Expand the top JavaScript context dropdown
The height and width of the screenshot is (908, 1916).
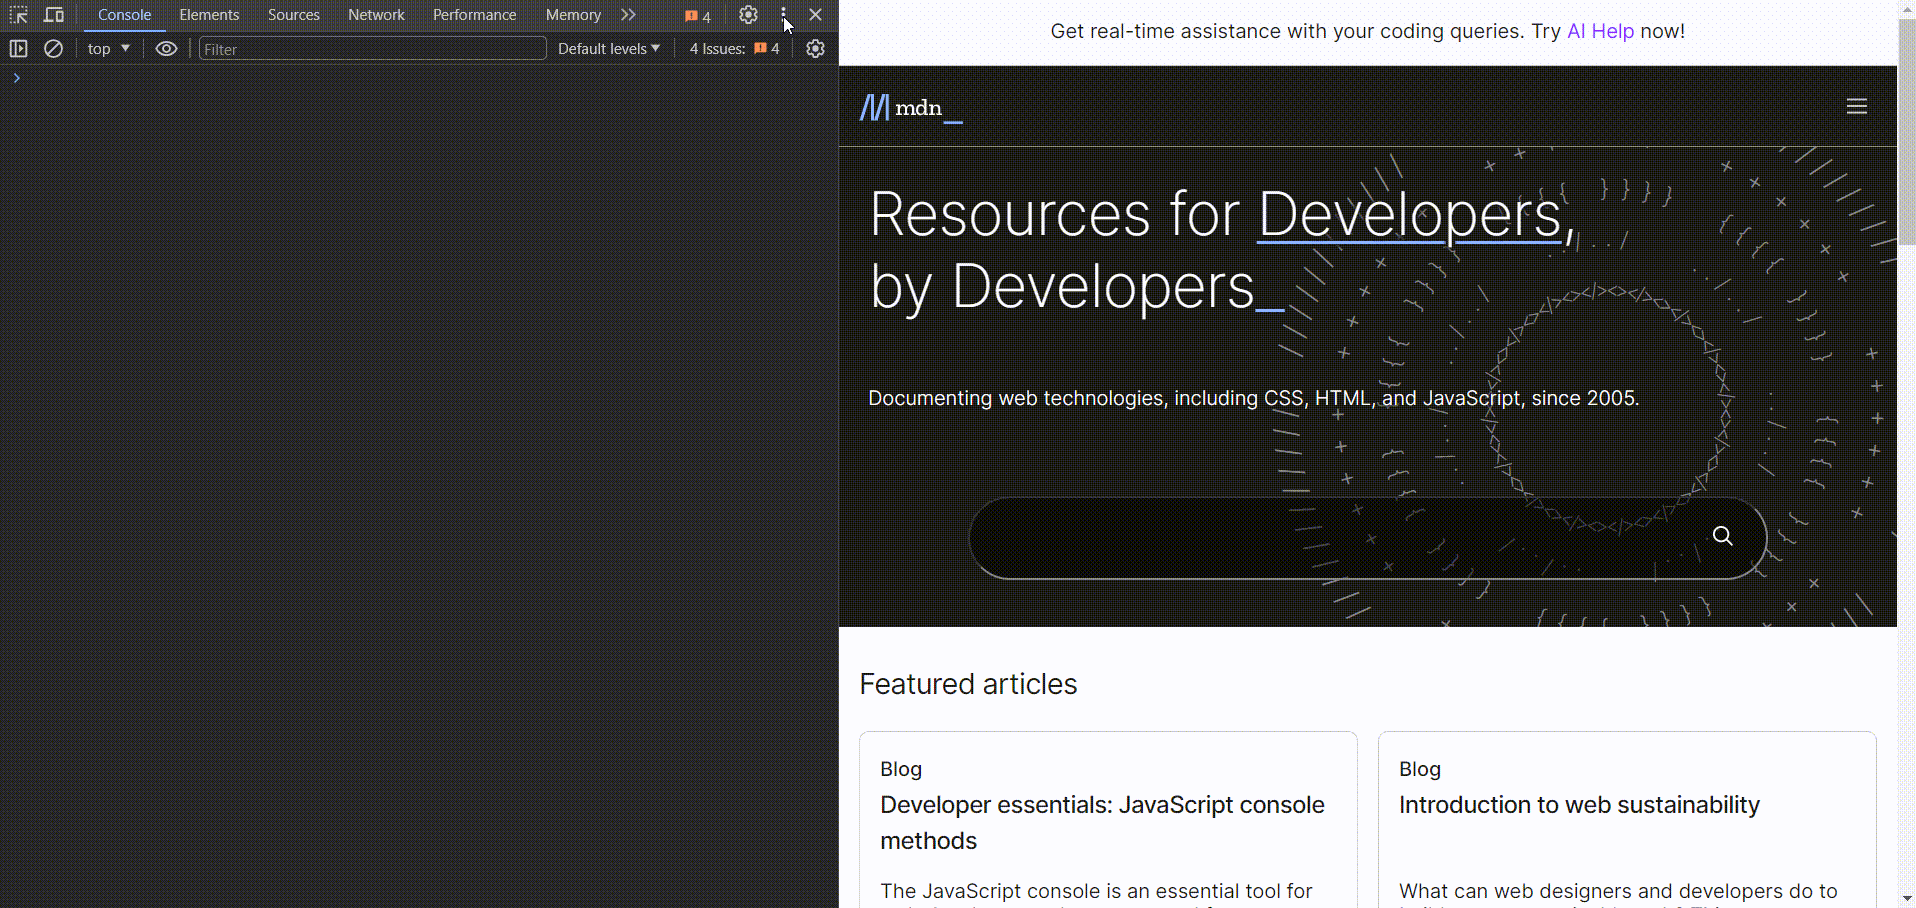pos(108,49)
